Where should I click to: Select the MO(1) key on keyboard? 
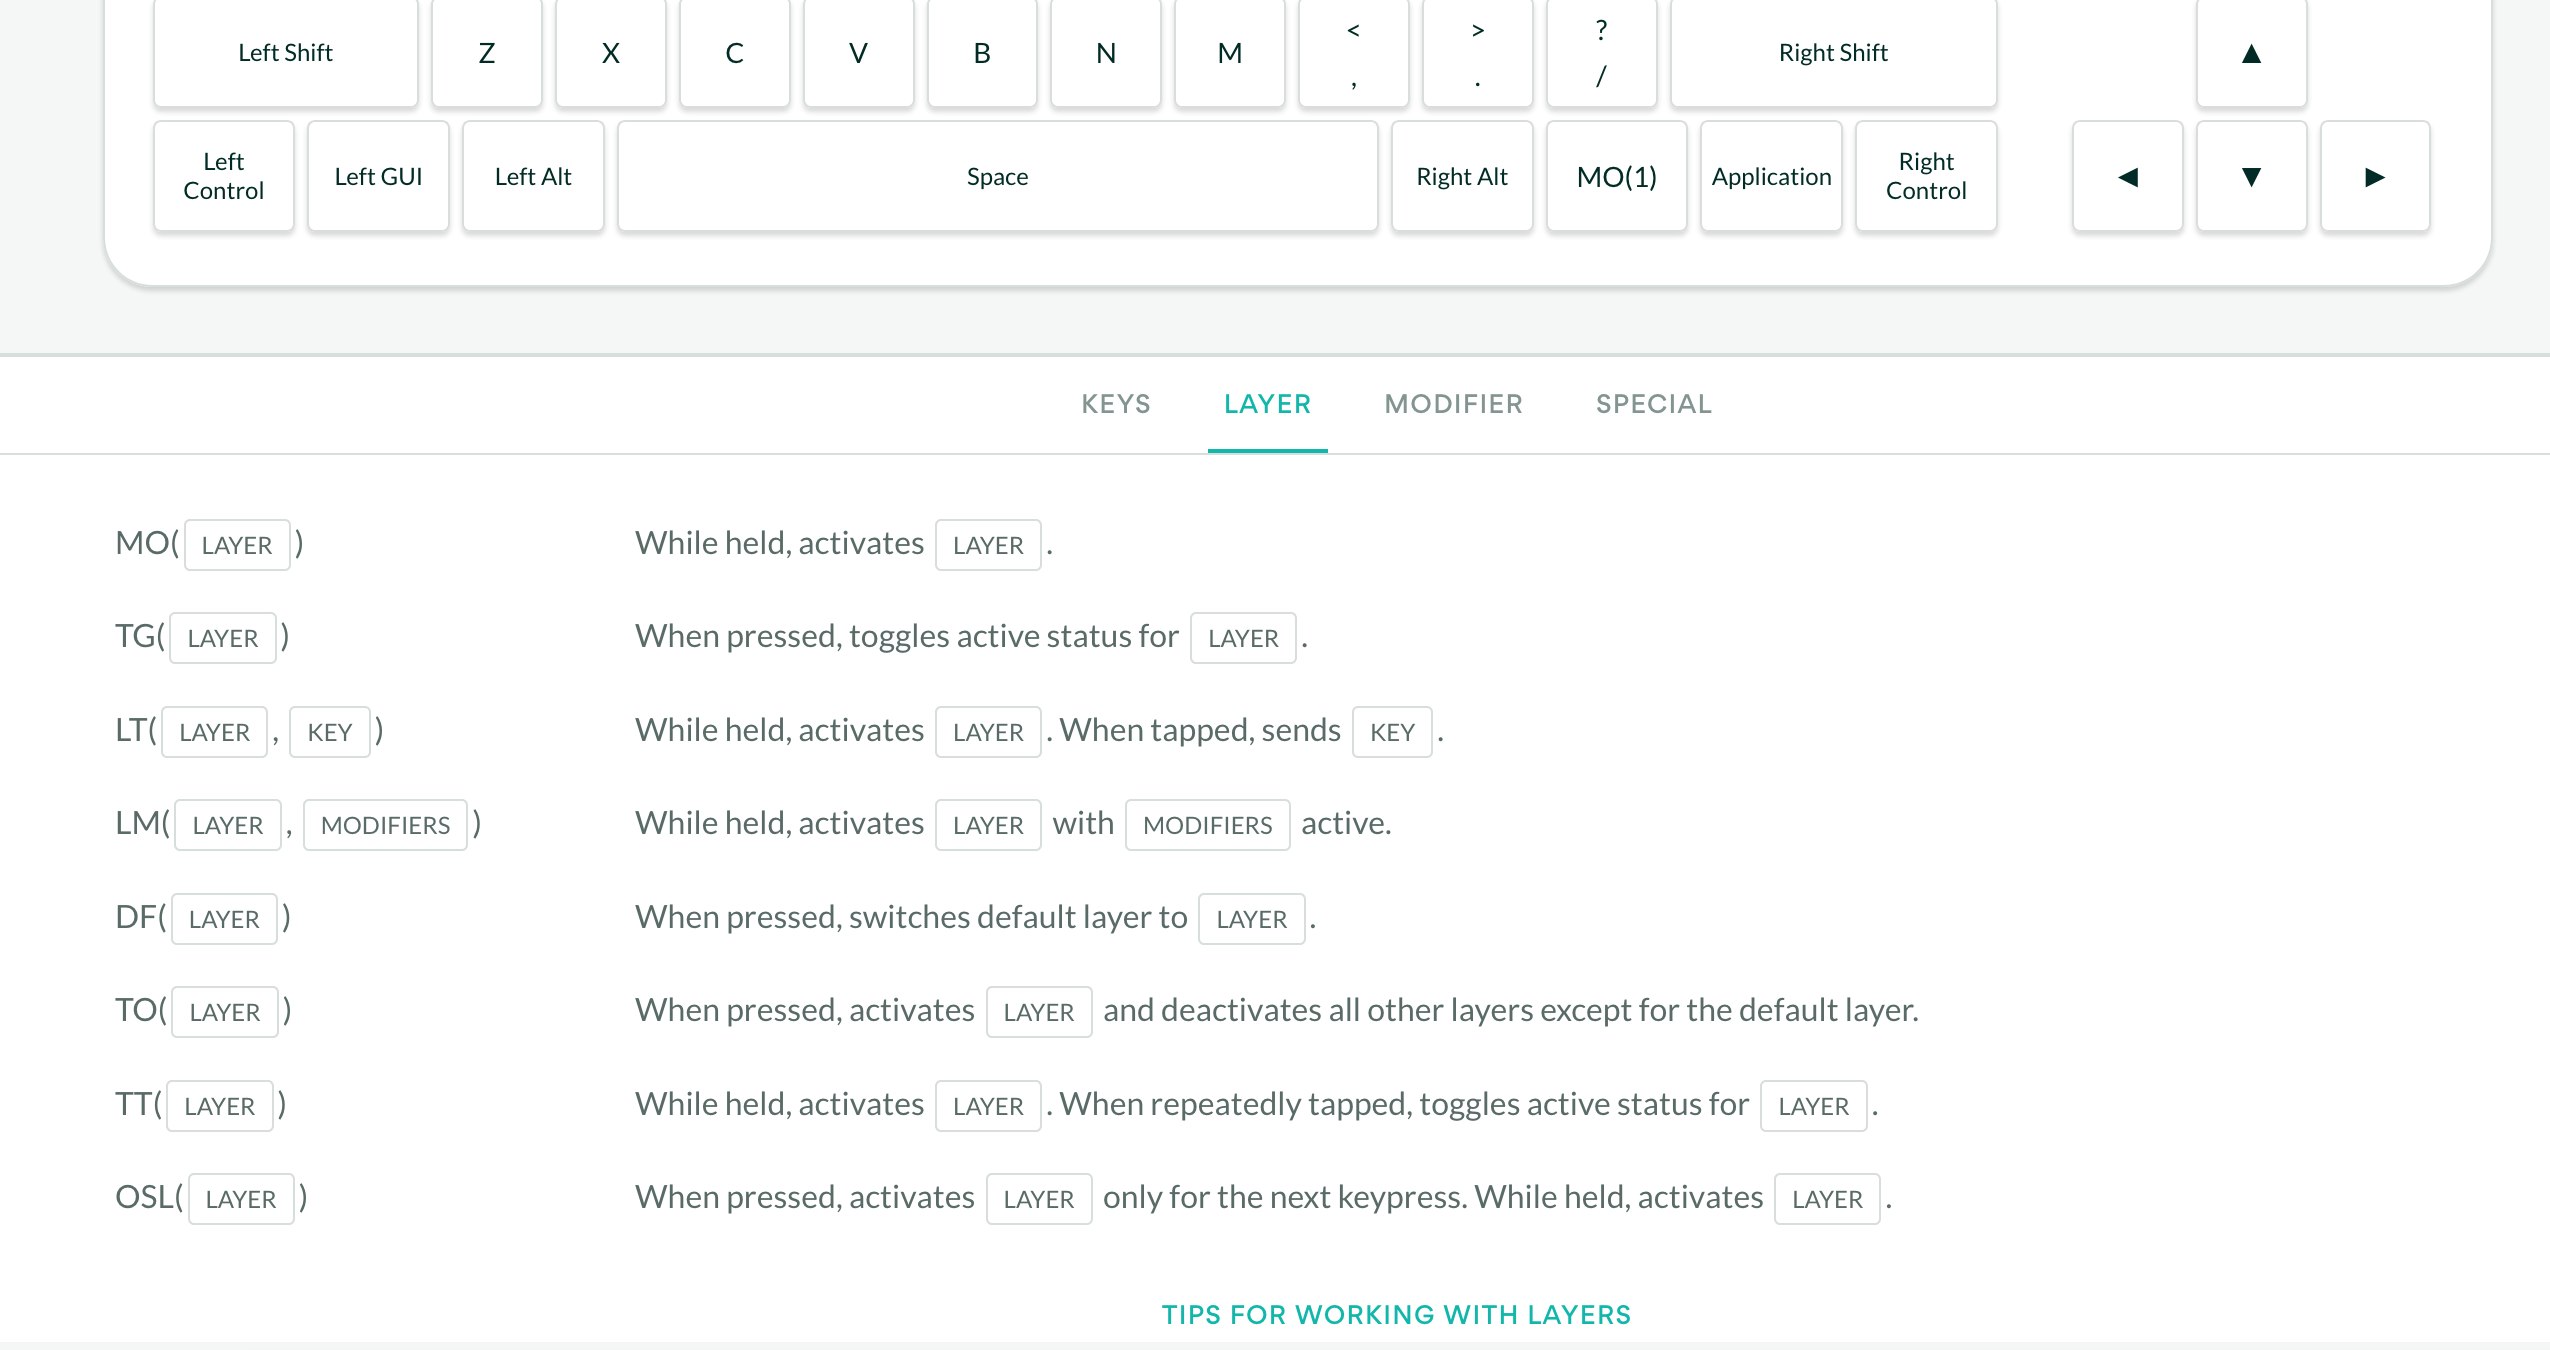click(1616, 177)
